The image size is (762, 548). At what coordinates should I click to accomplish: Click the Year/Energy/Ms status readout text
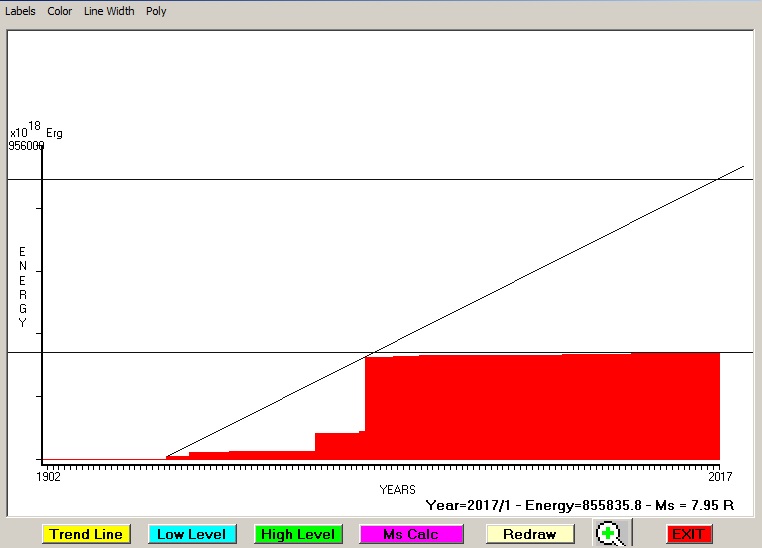[x=580, y=506]
